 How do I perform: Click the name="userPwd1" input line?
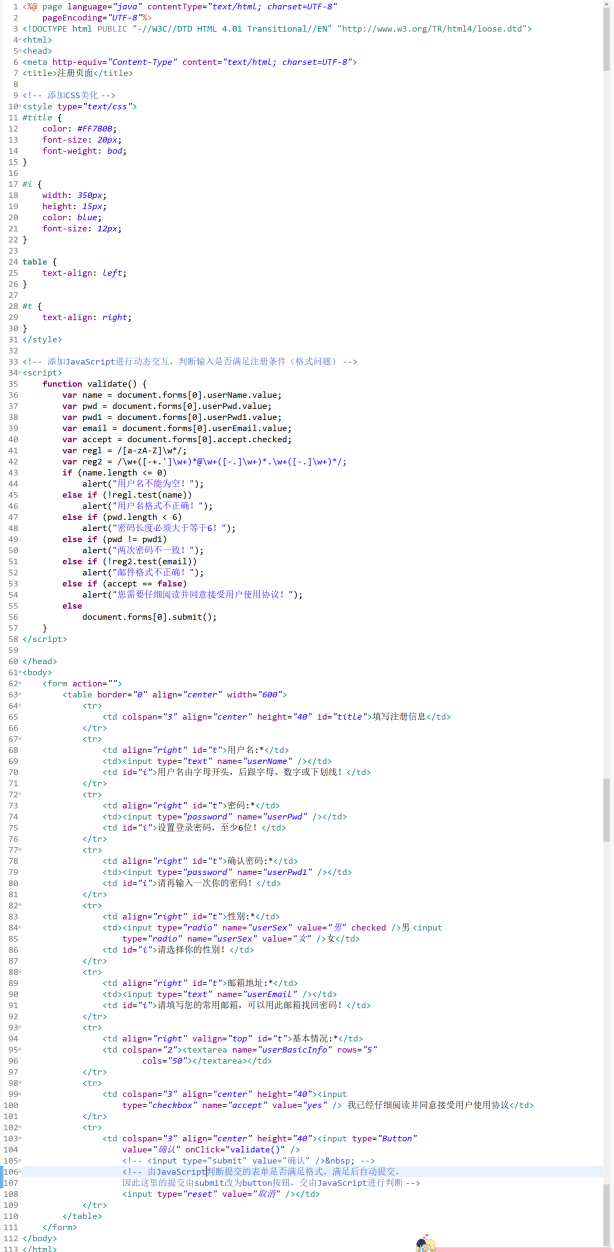227,872
